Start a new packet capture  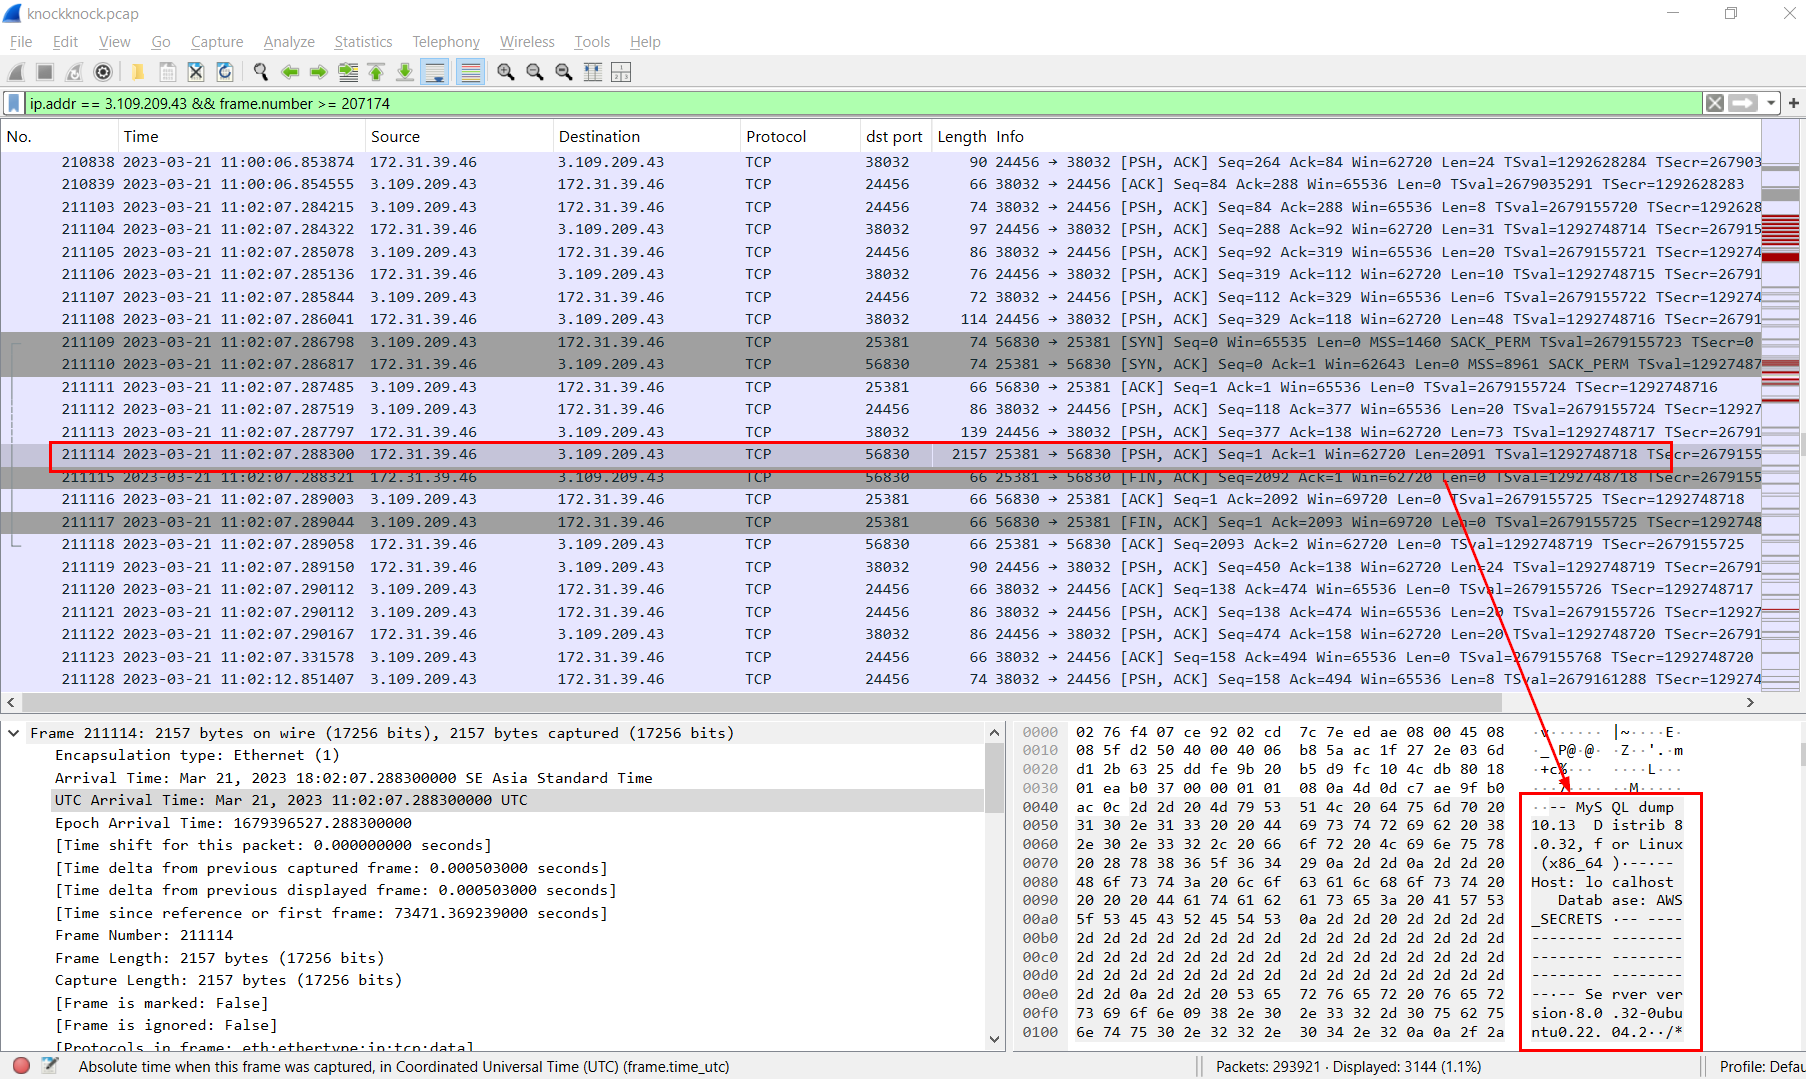click(14, 71)
